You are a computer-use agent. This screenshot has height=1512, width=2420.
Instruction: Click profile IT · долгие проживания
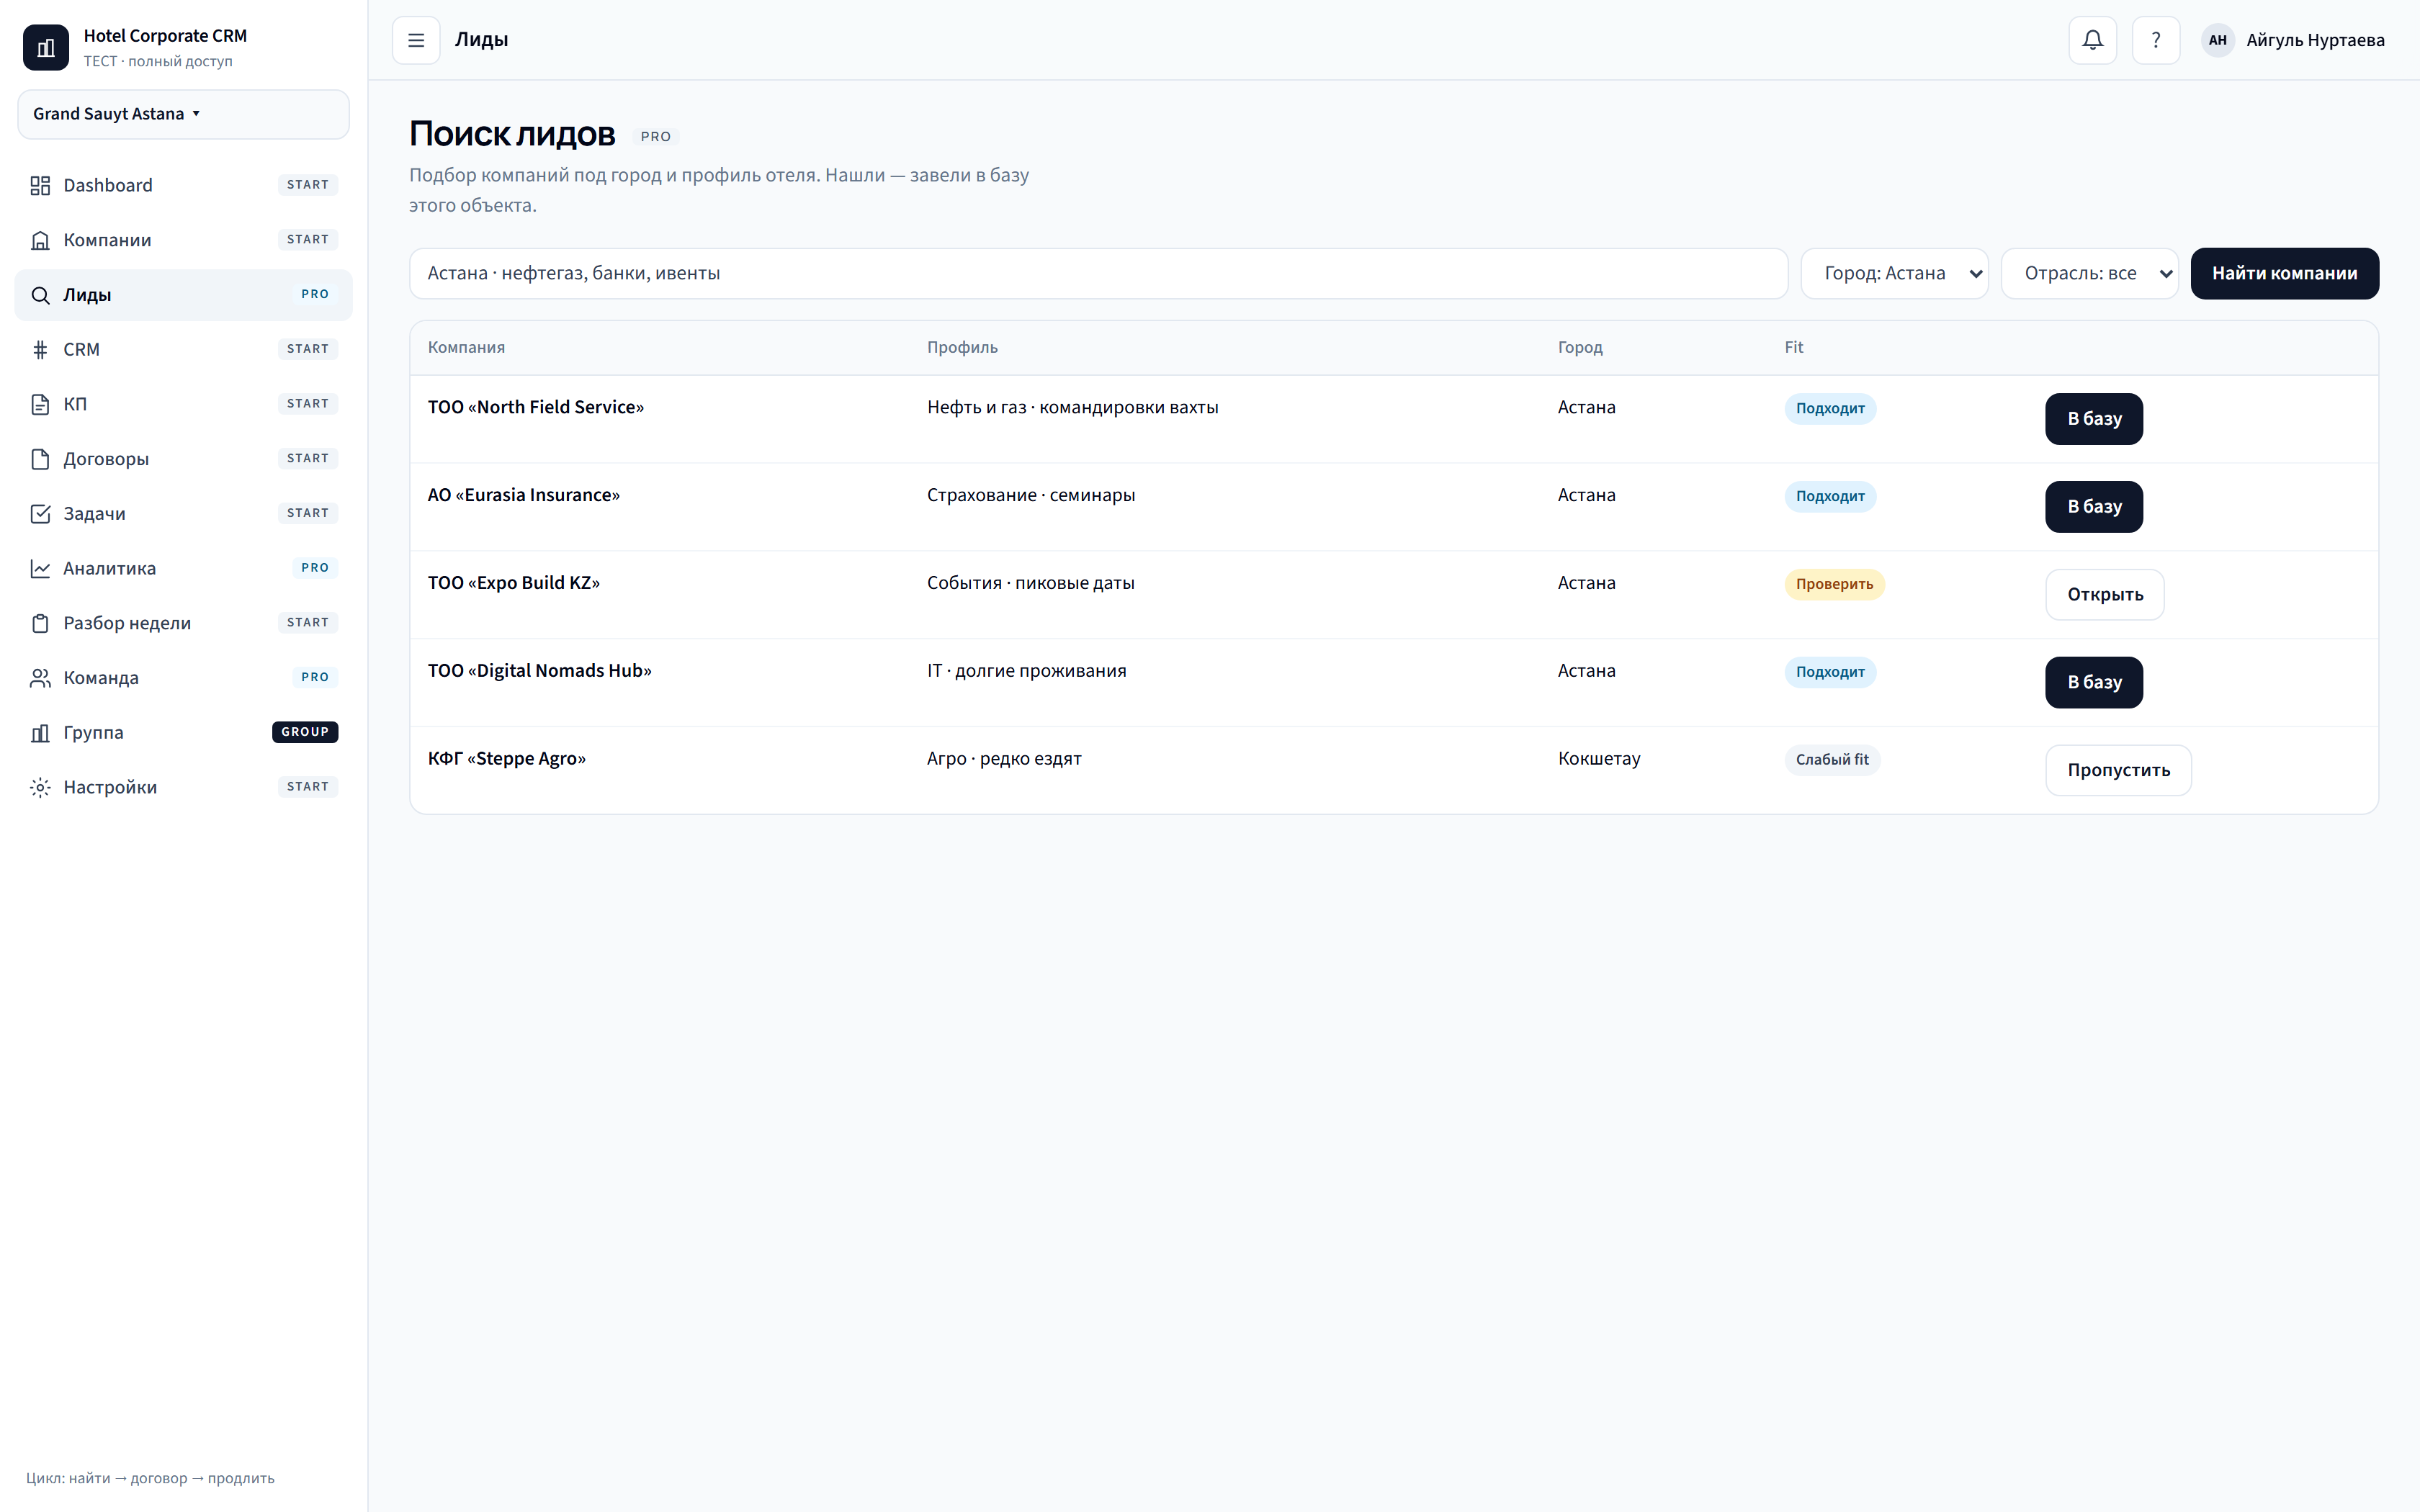tap(1026, 671)
